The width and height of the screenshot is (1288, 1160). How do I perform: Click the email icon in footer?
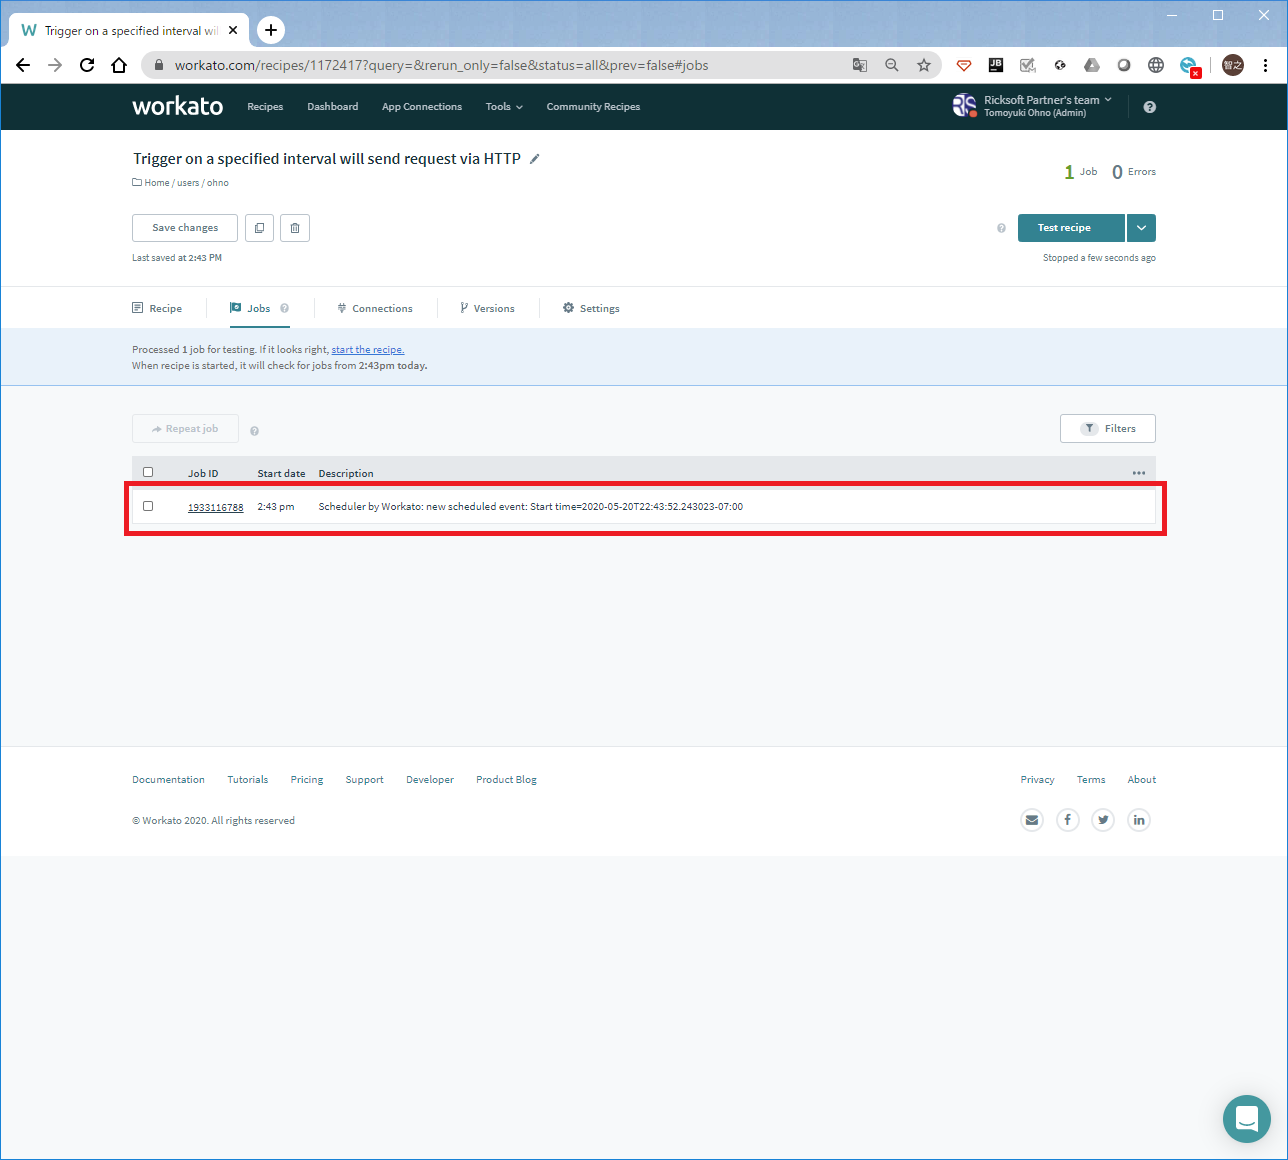(x=1032, y=820)
